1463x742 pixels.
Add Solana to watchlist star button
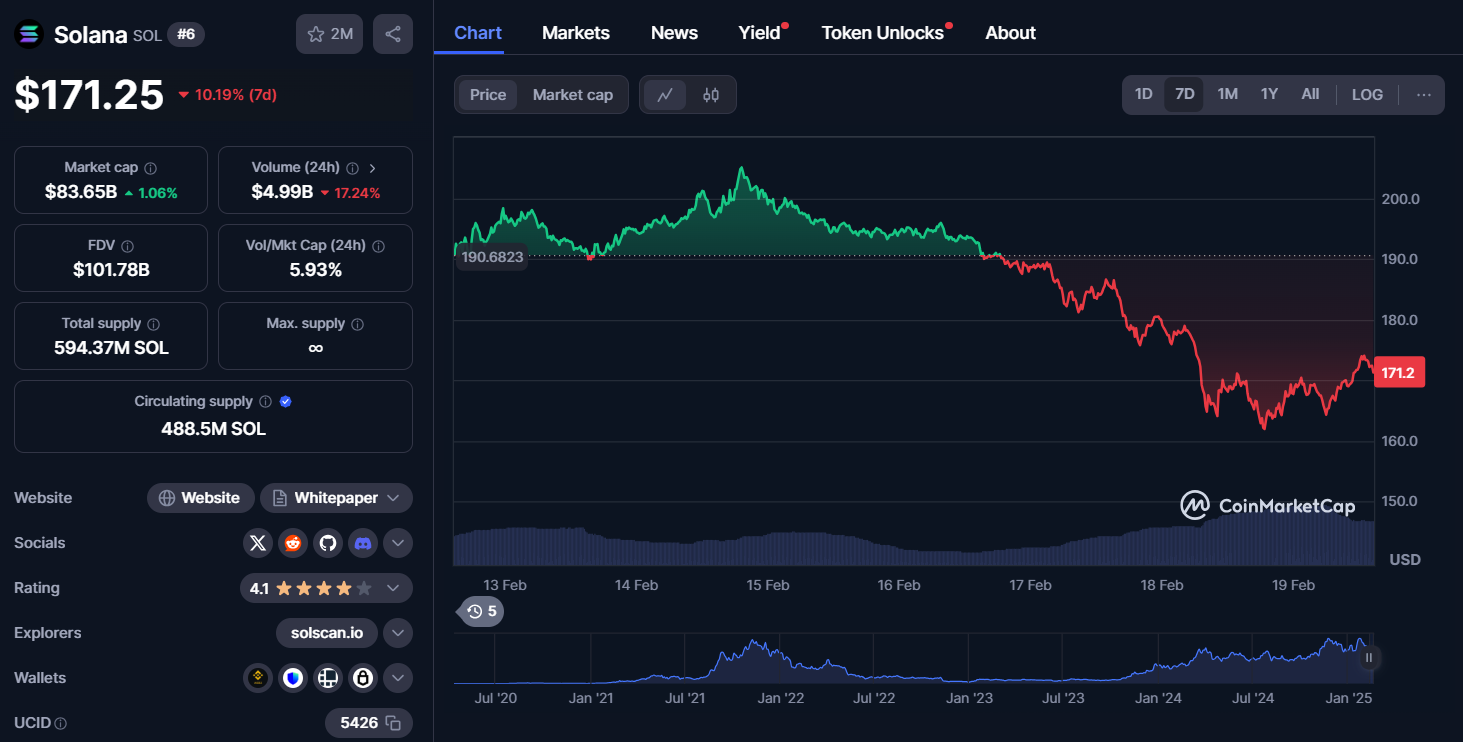point(329,34)
